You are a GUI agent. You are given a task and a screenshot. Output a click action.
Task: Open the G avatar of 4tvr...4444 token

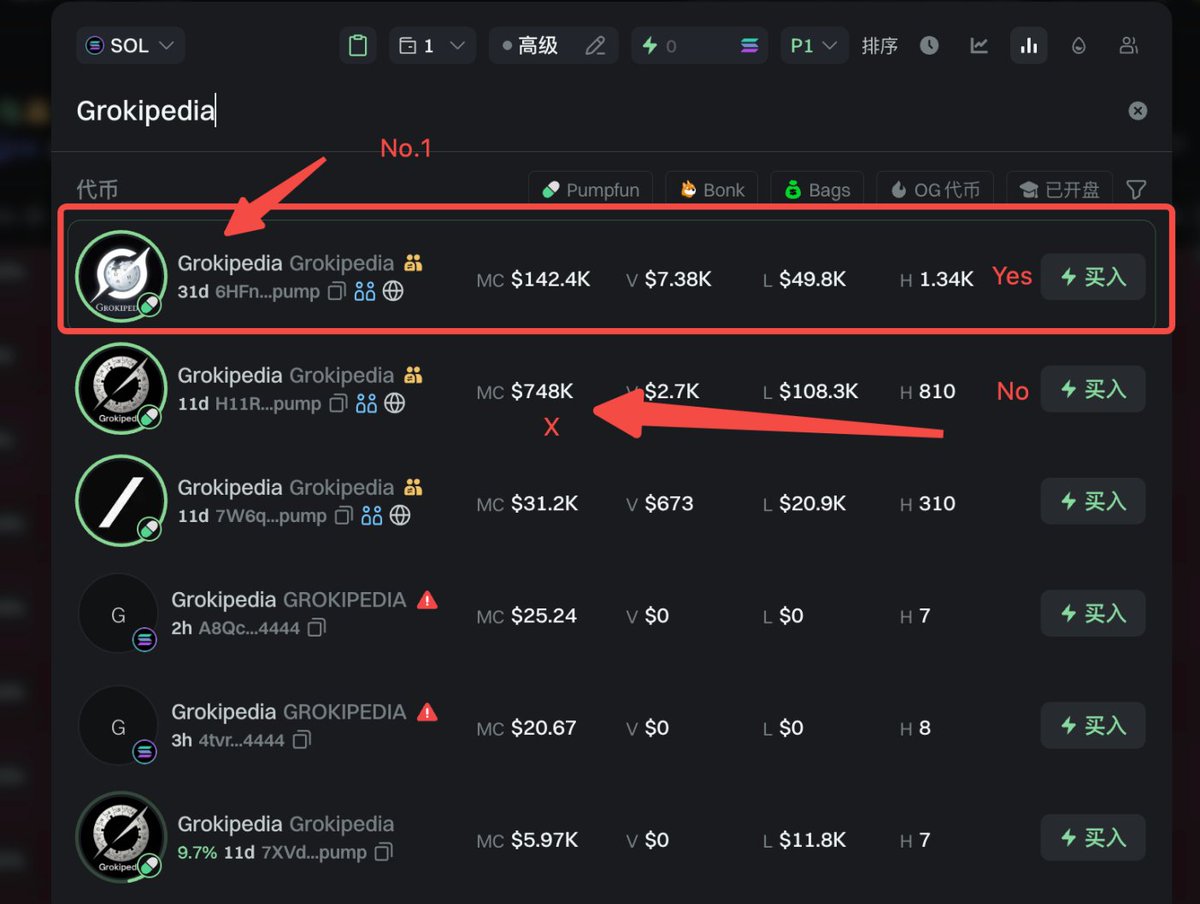pos(118,725)
